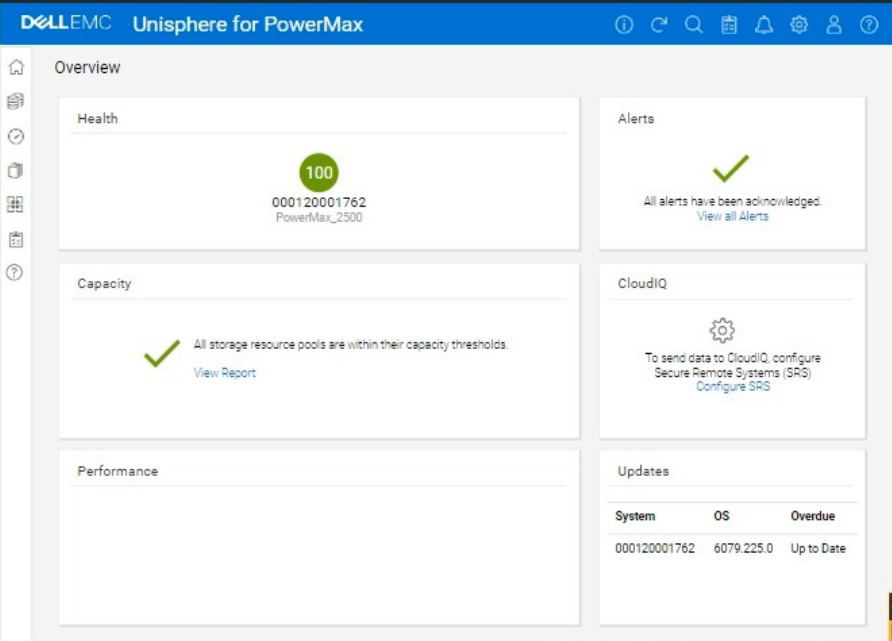This screenshot has width=892, height=641.
Task: Open the Data Protection icon in the sidebar
Action: click(x=15, y=170)
